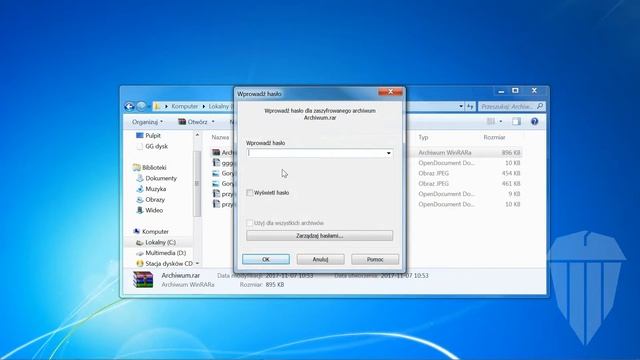
Task: Click the CD drive icon in sidebar
Action: click(x=140, y=263)
